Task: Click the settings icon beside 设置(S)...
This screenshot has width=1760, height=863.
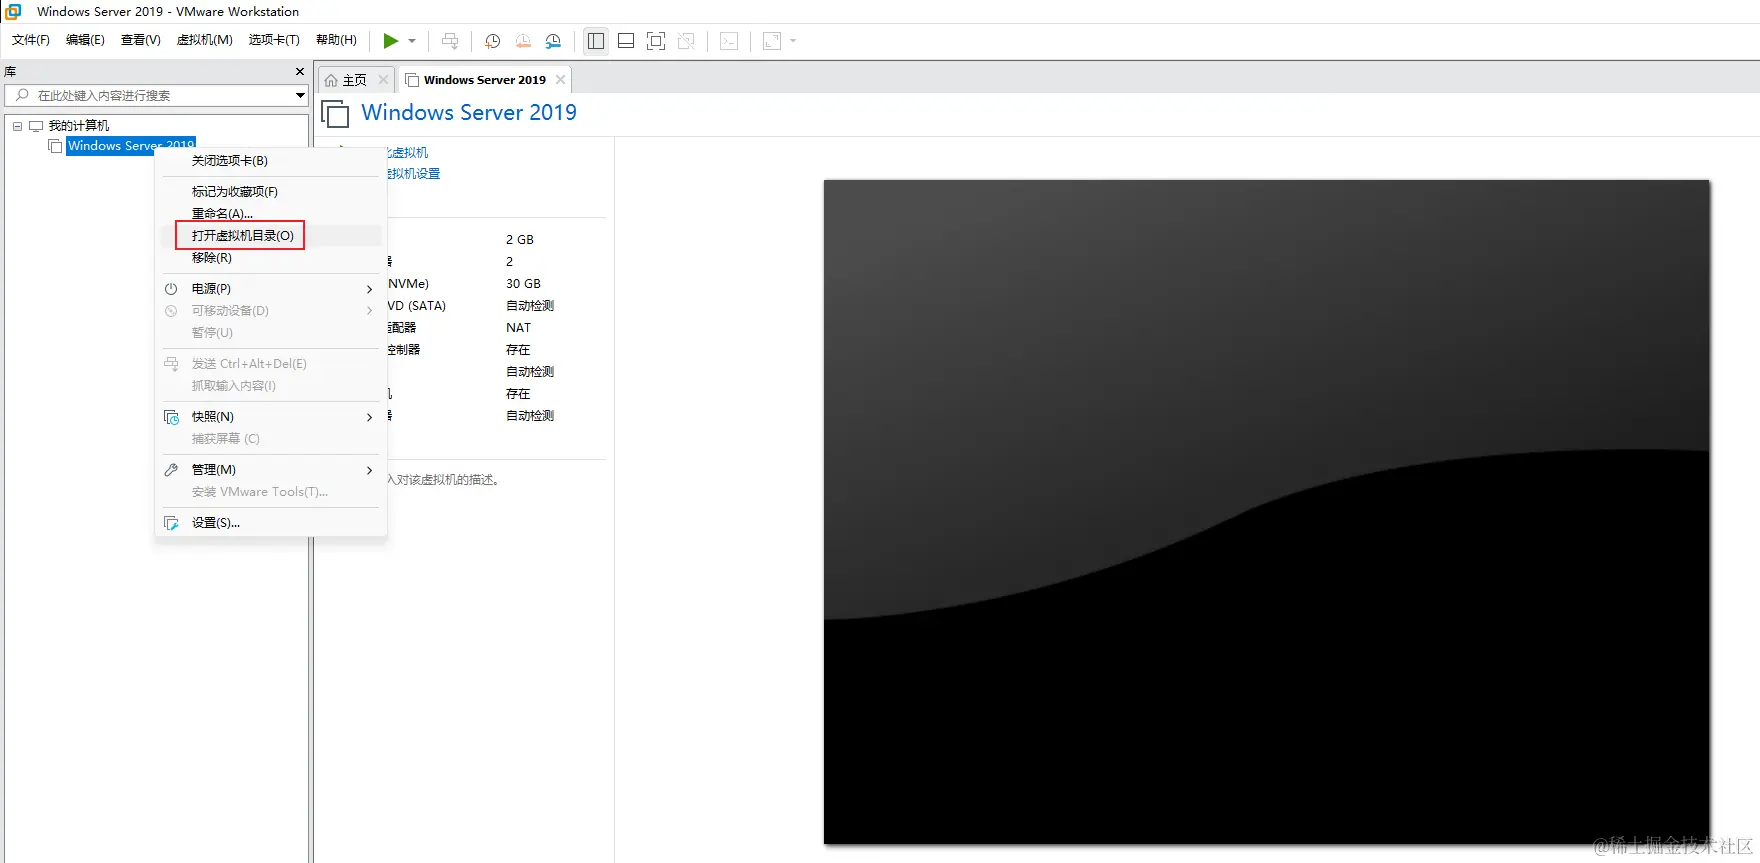Action: (x=171, y=523)
